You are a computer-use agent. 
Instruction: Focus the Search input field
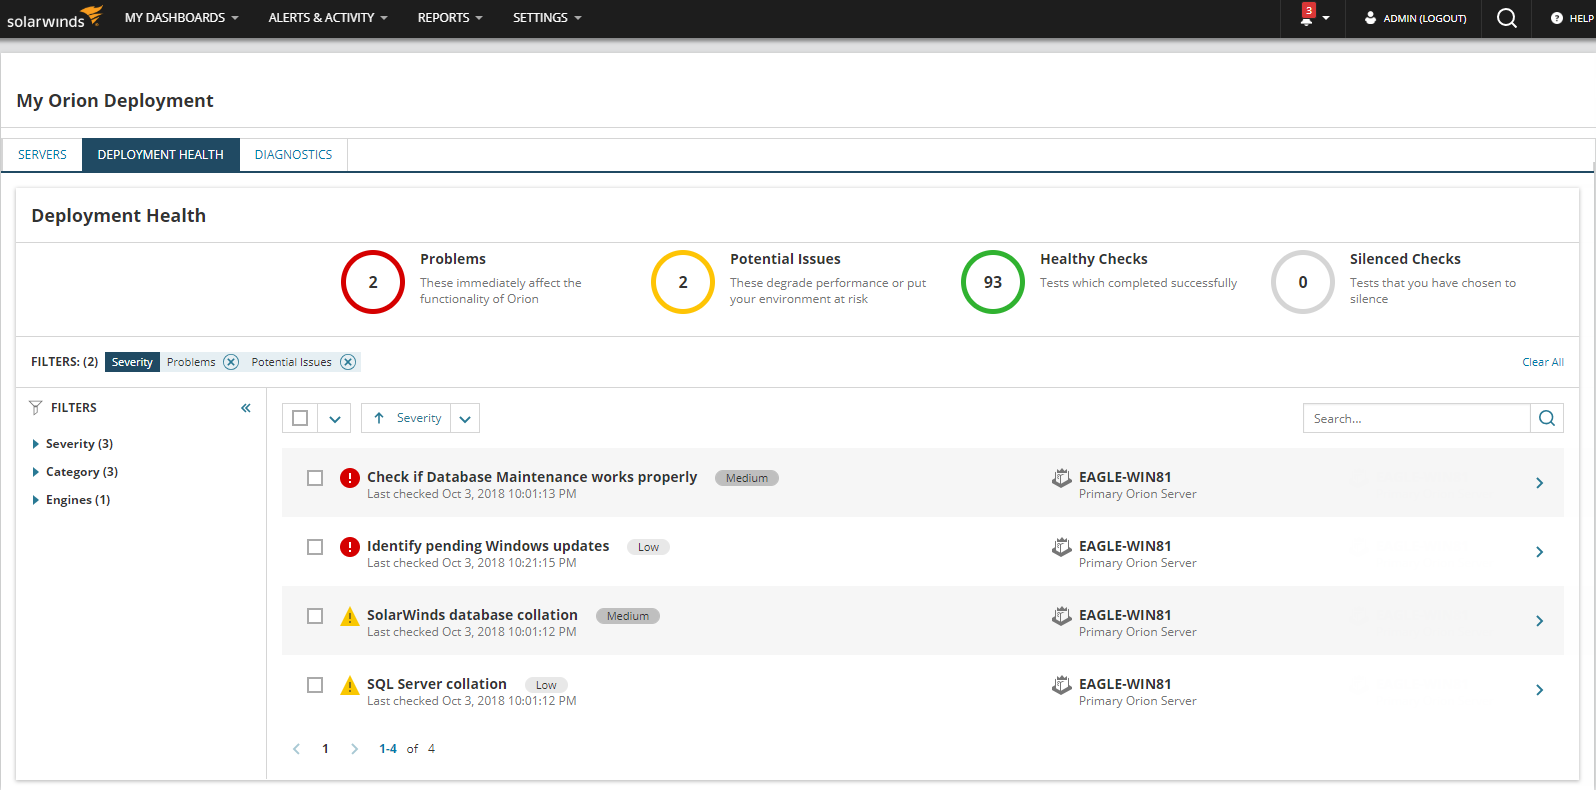click(1416, 418)
